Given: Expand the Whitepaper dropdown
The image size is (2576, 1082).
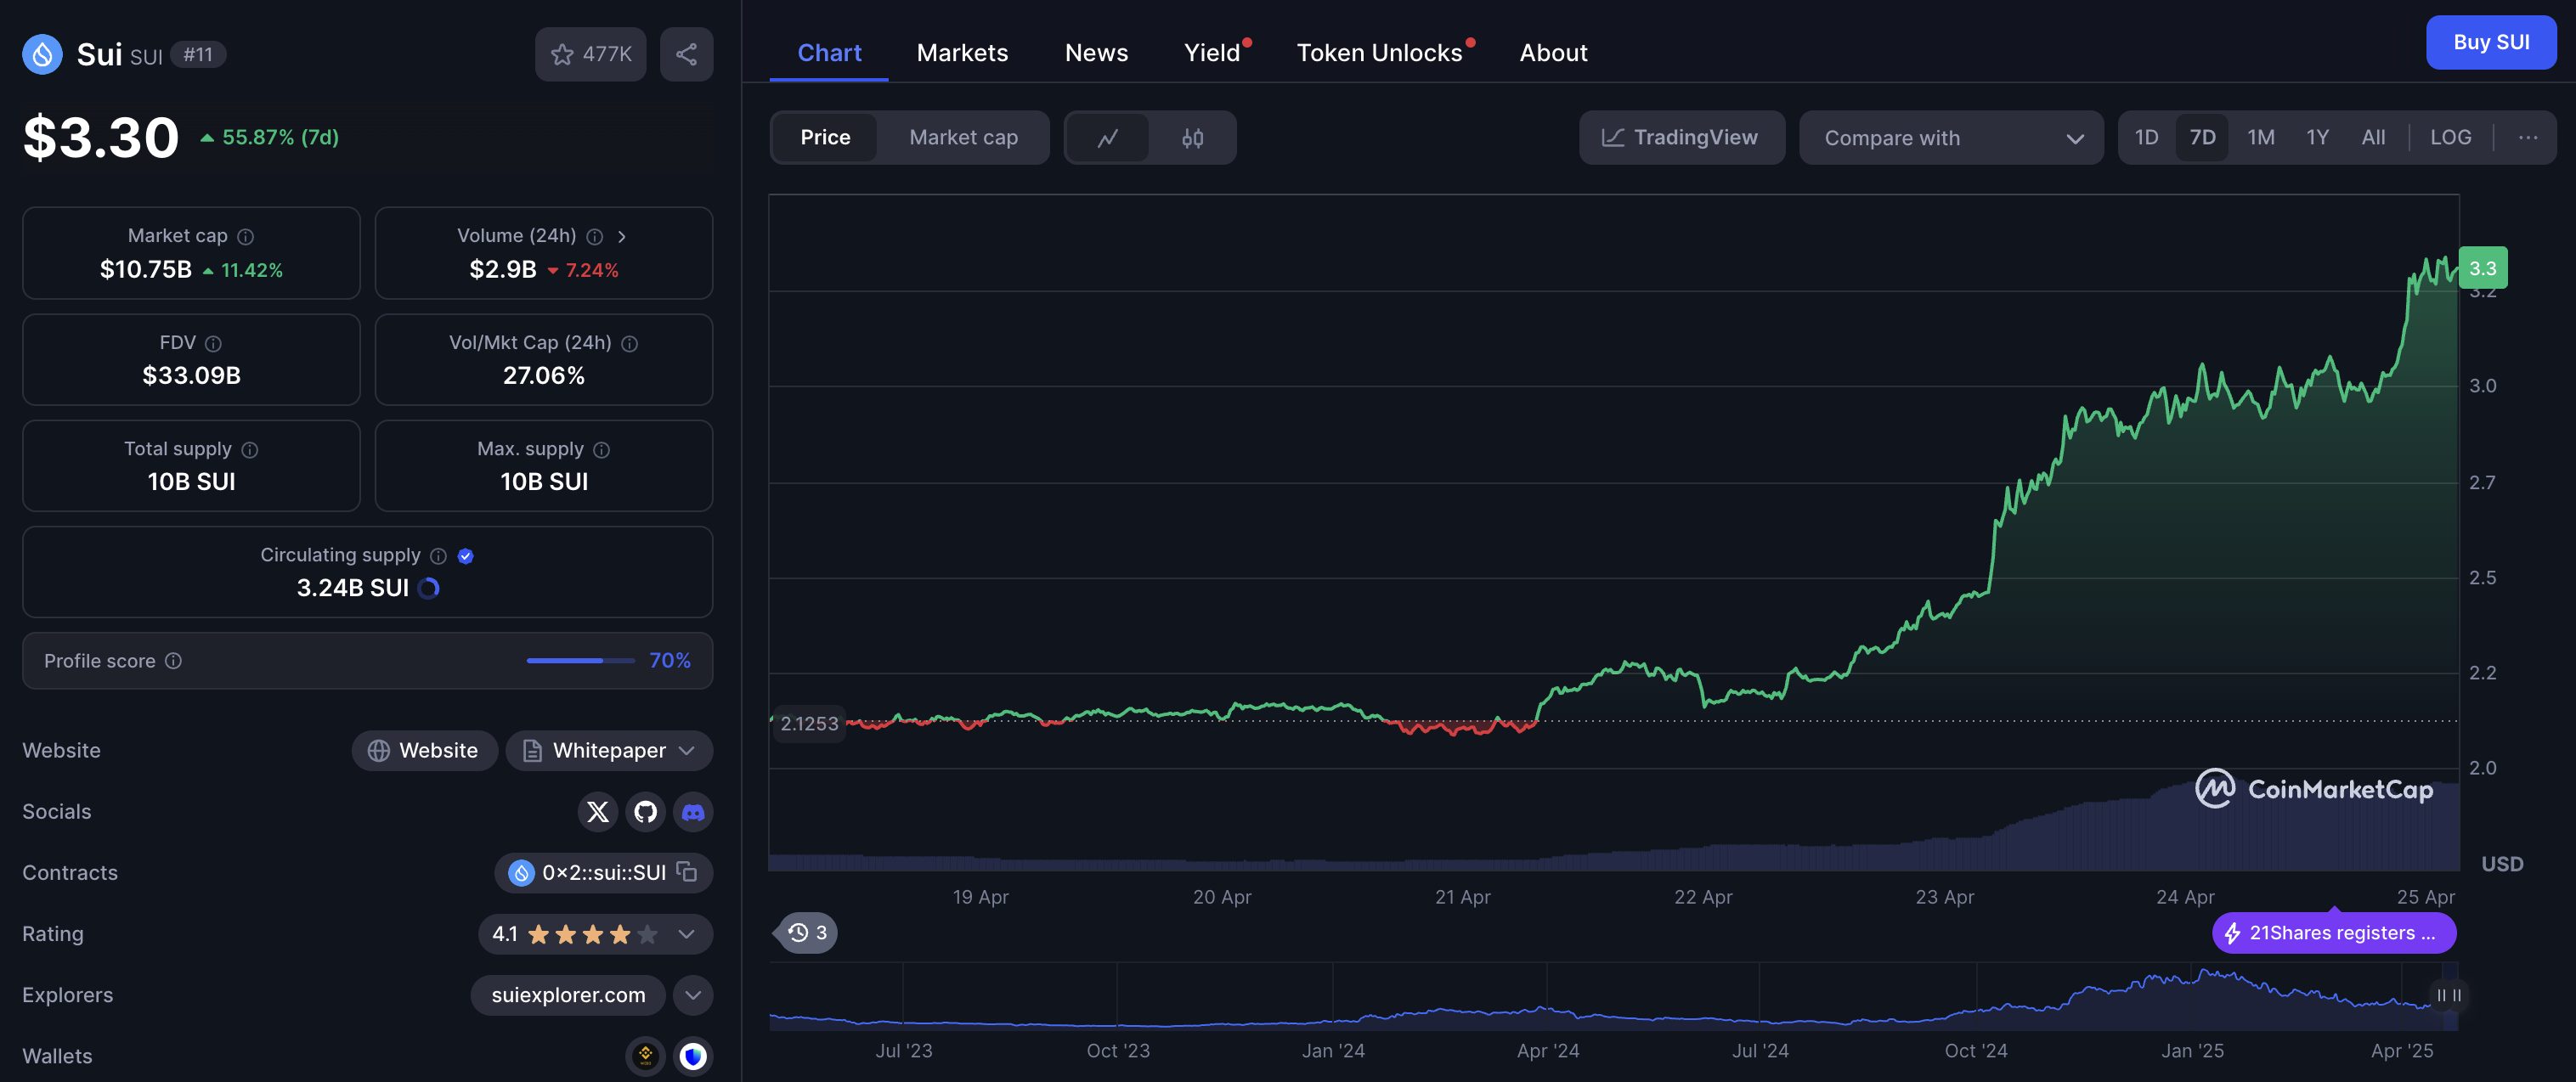Looking at the screenshot, I should coord(686,751).
